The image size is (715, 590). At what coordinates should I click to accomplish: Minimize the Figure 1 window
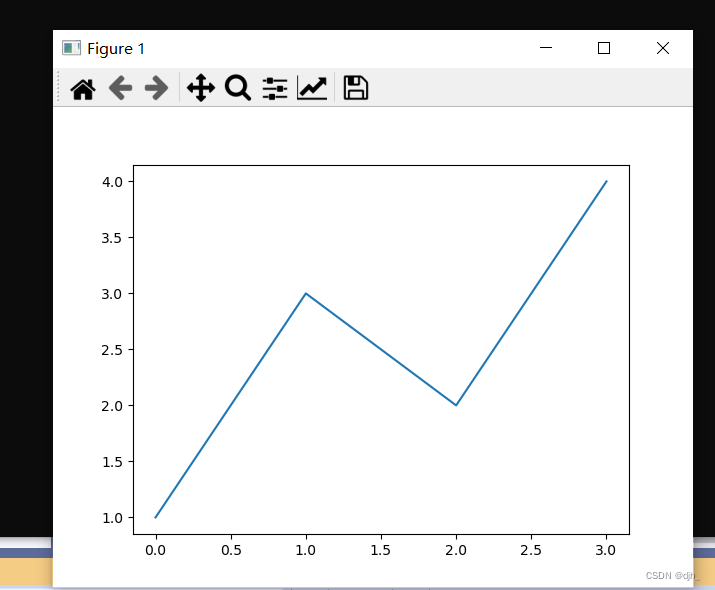tap(546, 48)
